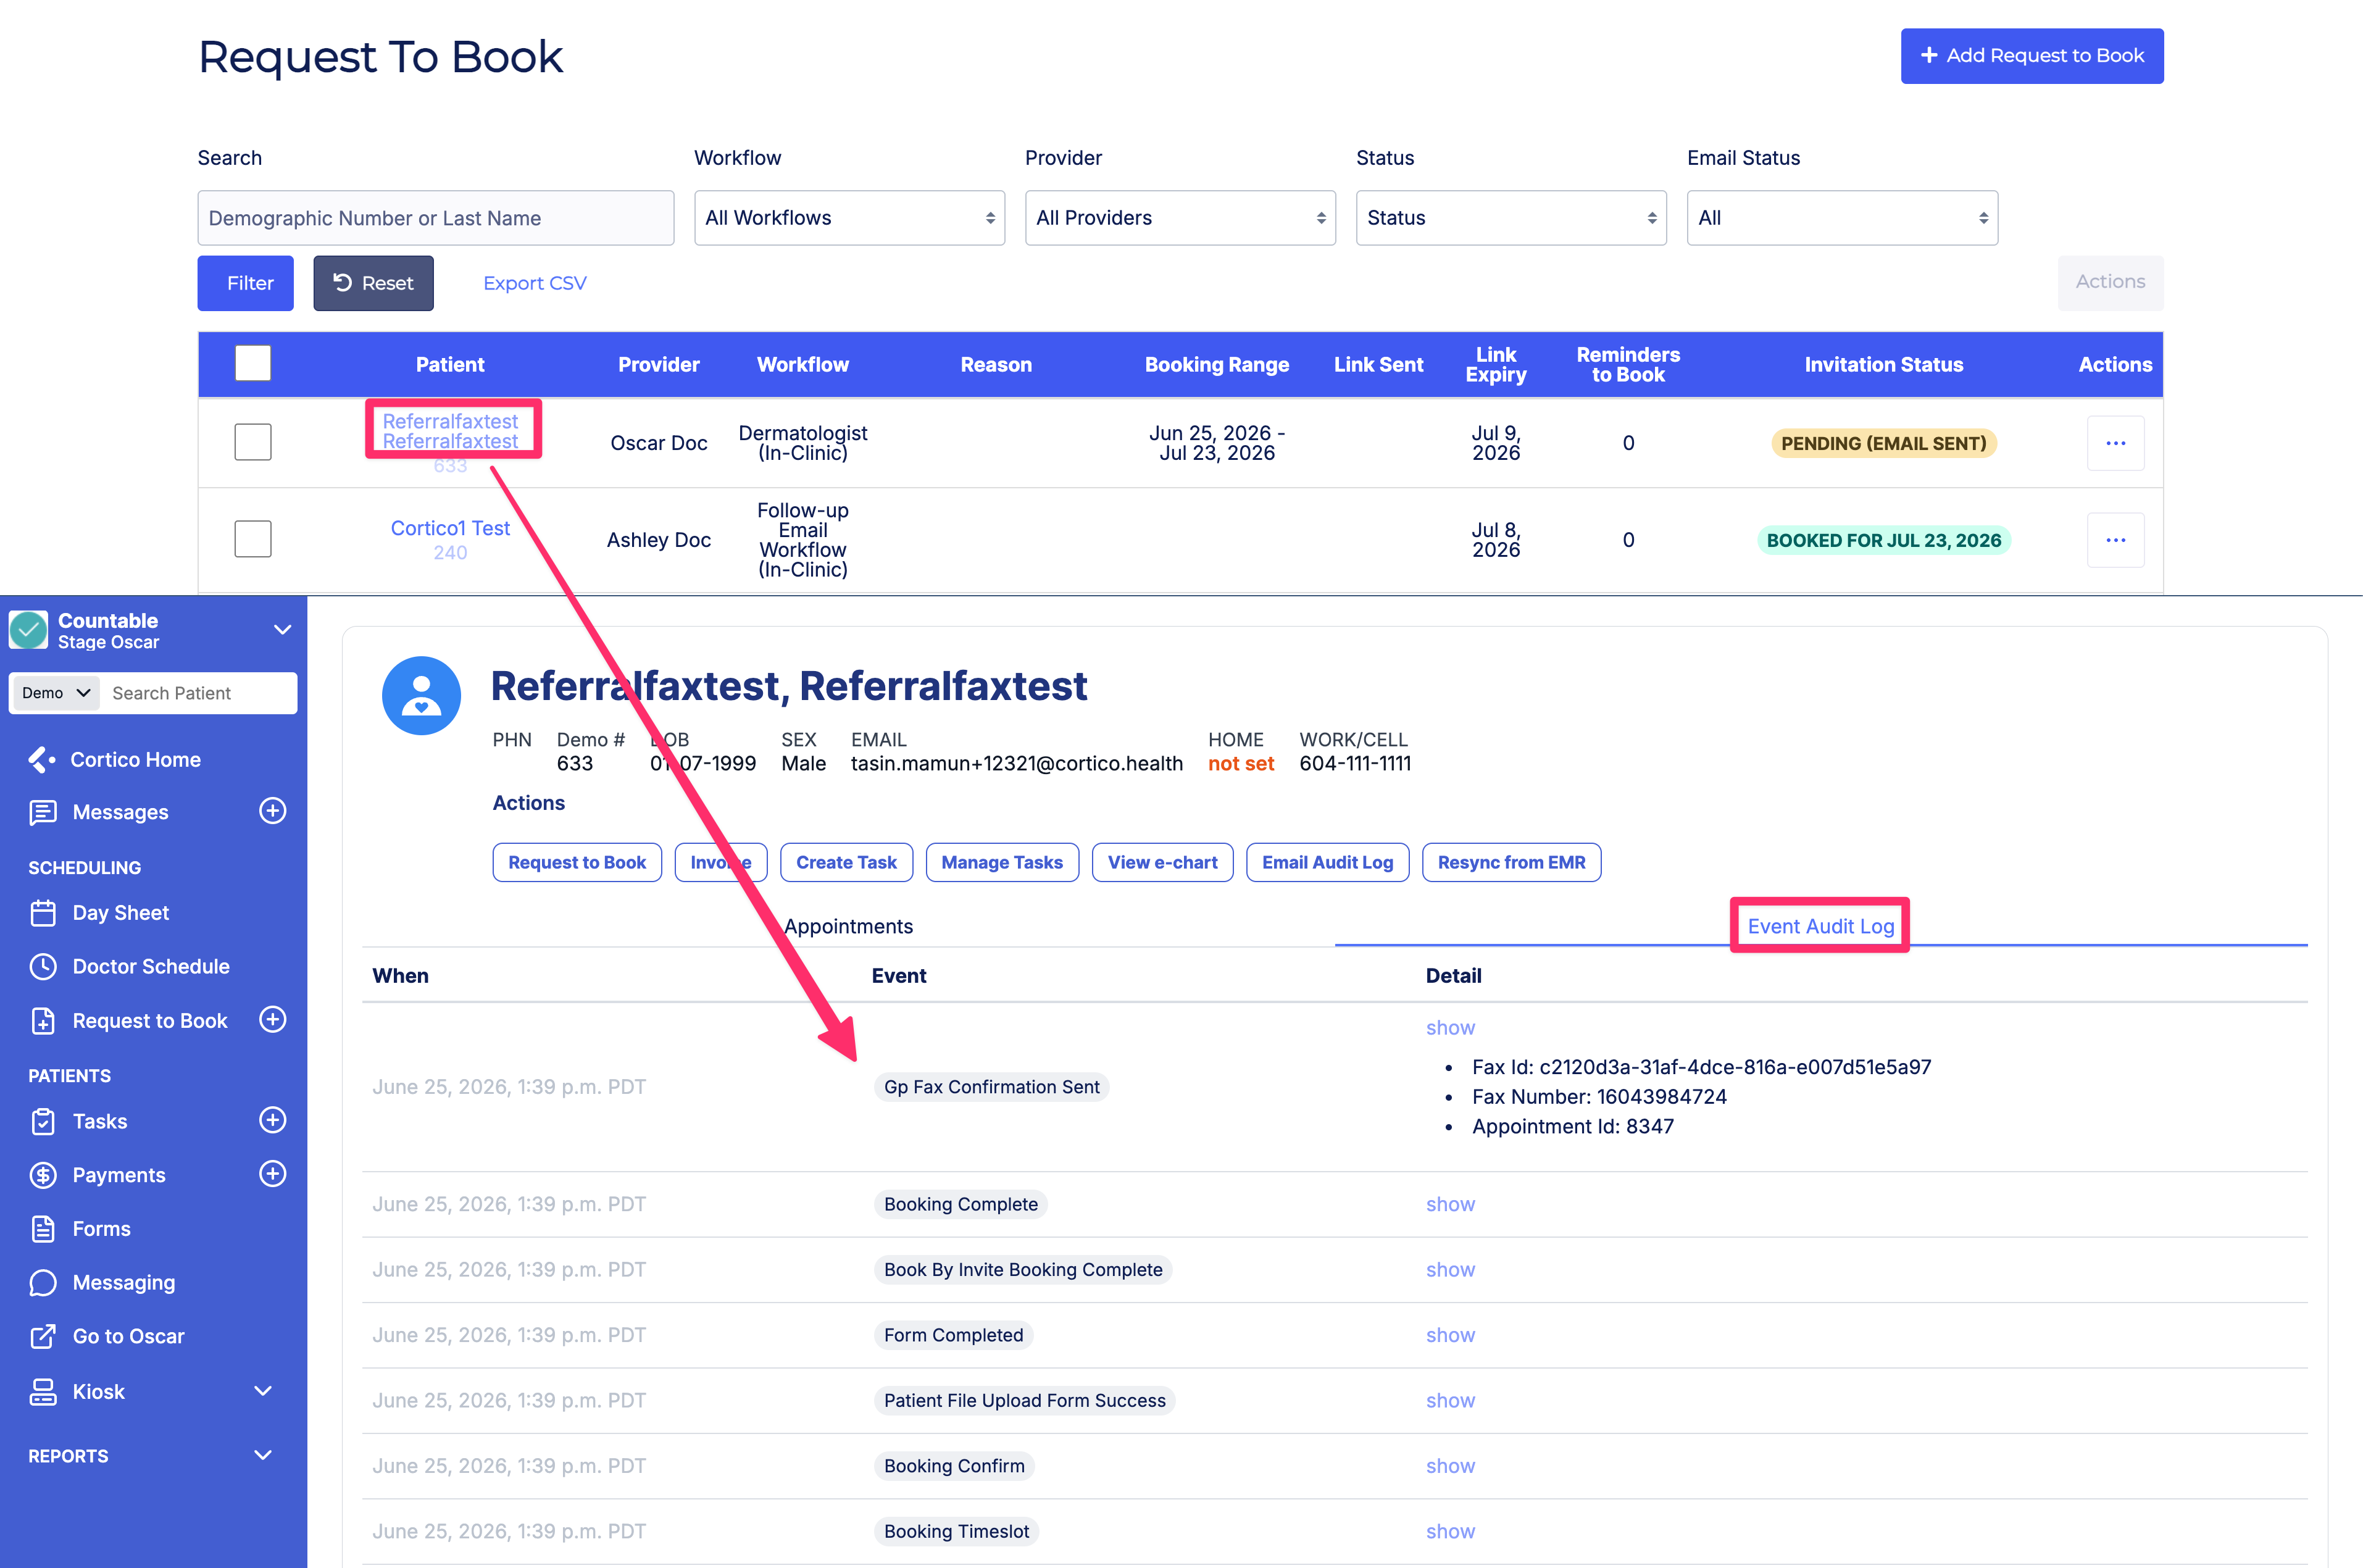Click the plus icon beside Tasks
Screen dimensions: 2363x1568
pyautogui.click(x=272, y=1120)
